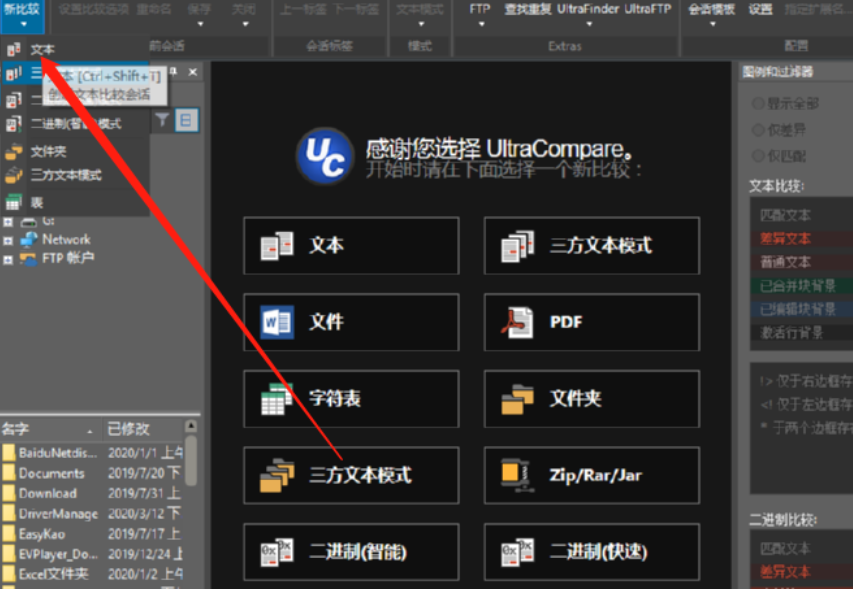Launch UltraFinder from the ribbon
The image size is (853, 589).
pos(588,9)
